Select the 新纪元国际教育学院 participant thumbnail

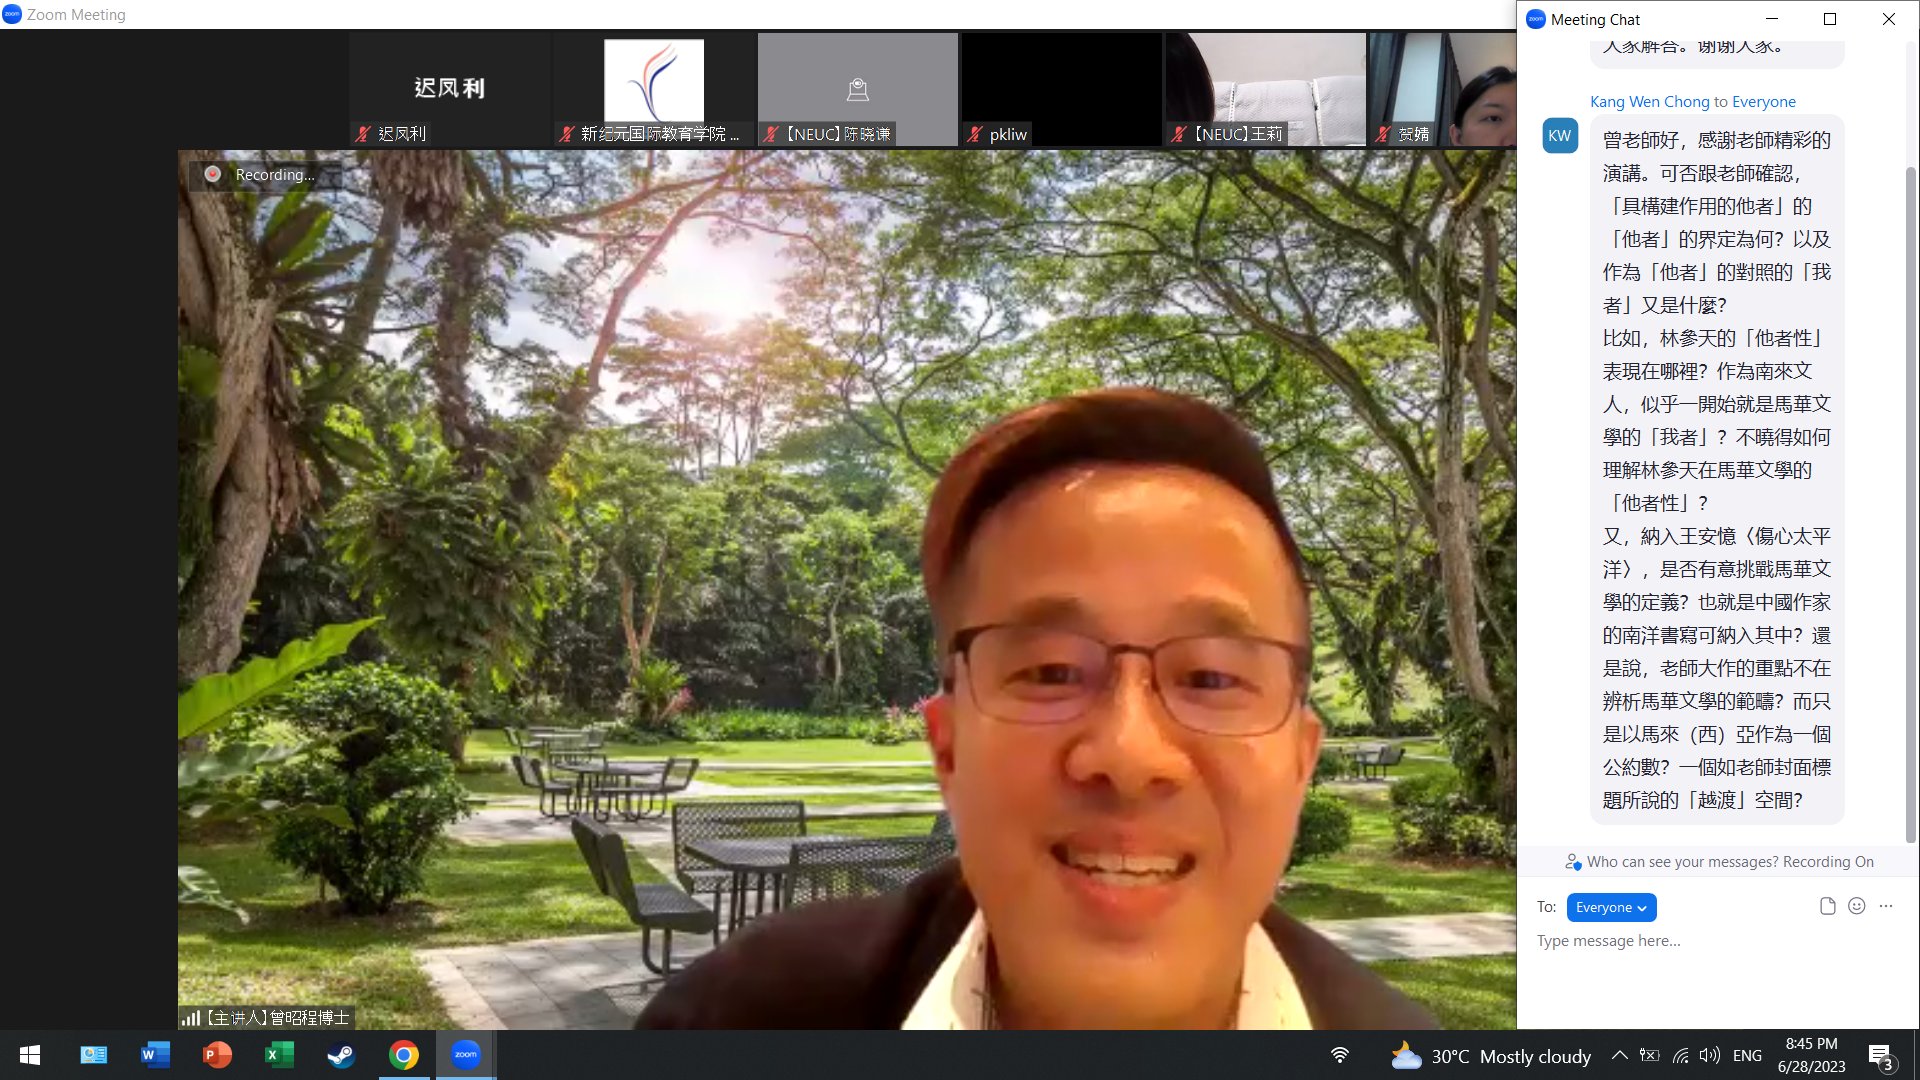[654, 89]
